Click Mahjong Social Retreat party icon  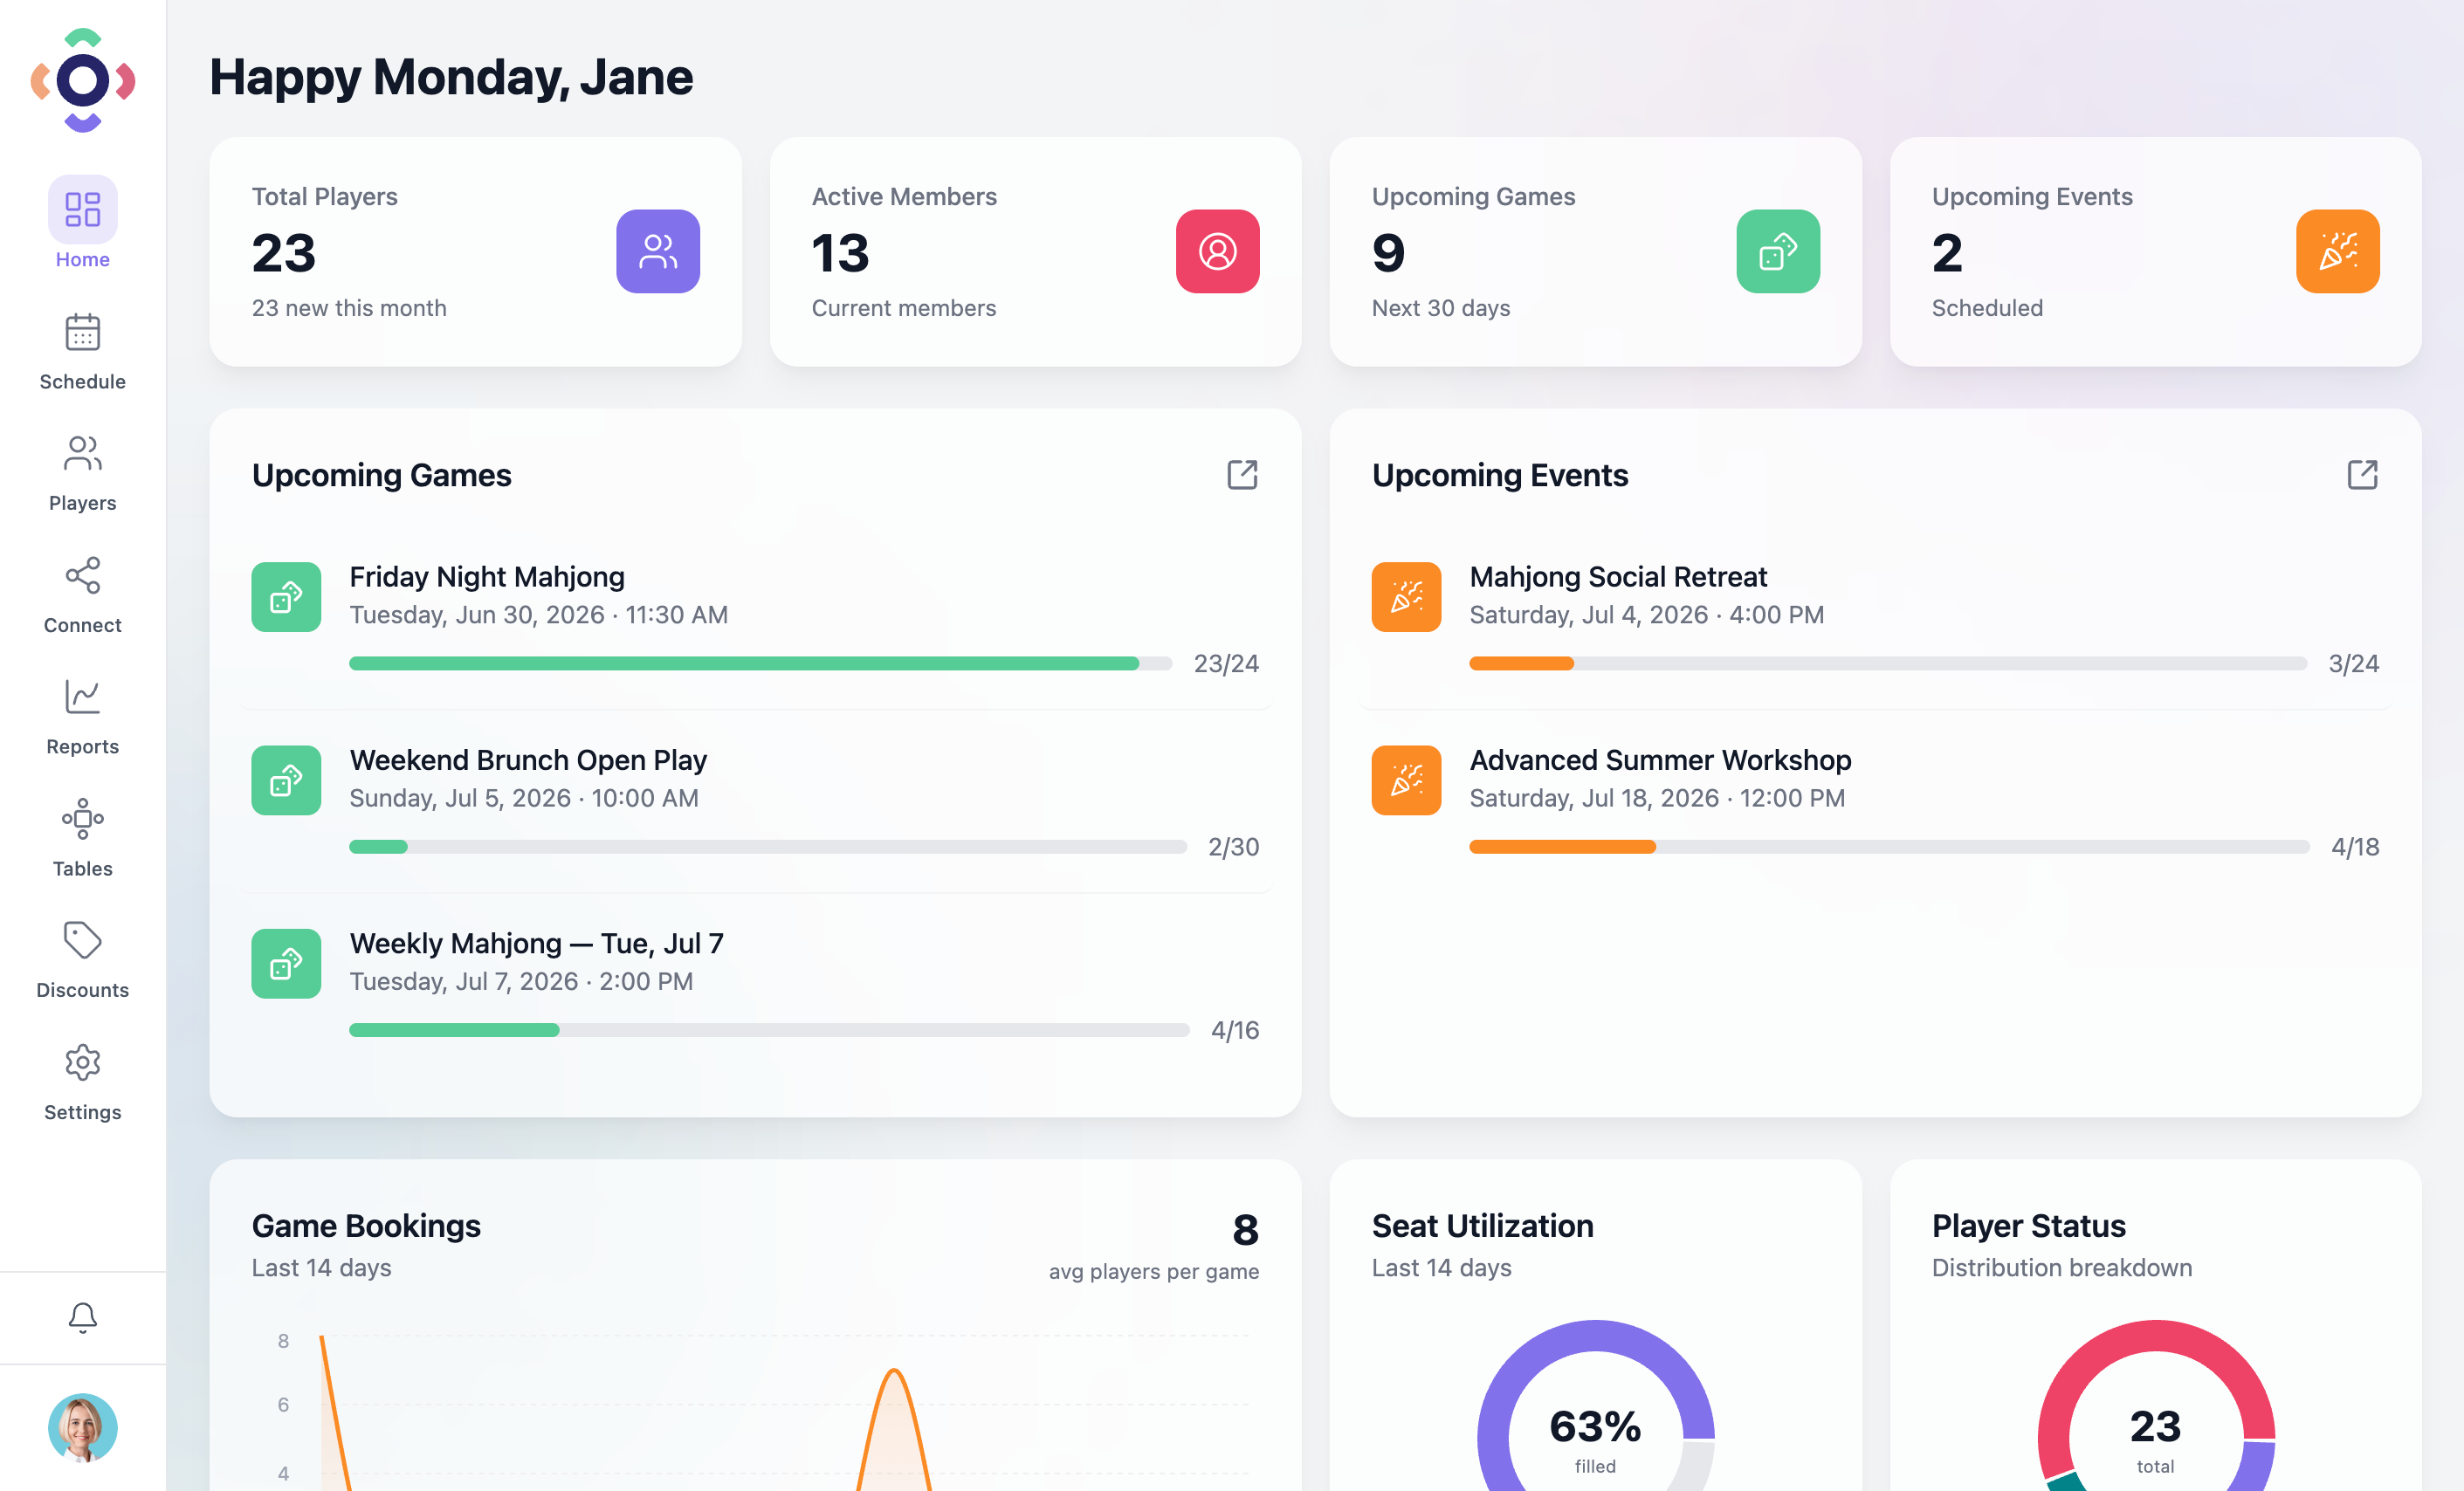click(x=1406, y=597)
